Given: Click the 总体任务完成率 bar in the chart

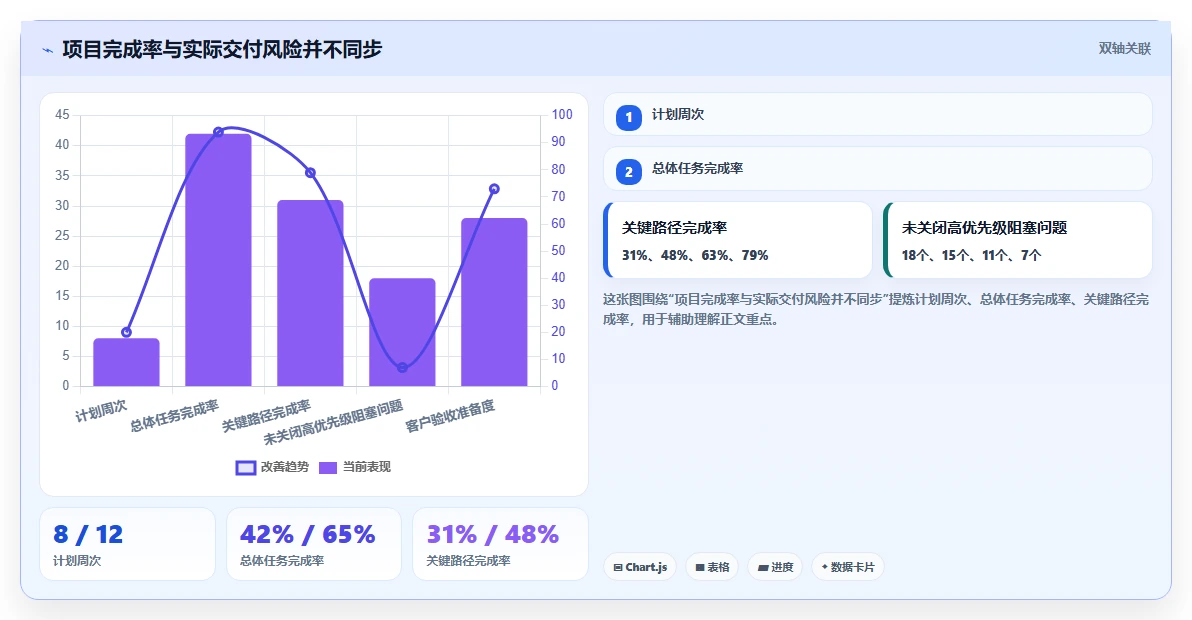Looking at the screenshot, I should tap(218, 260).
